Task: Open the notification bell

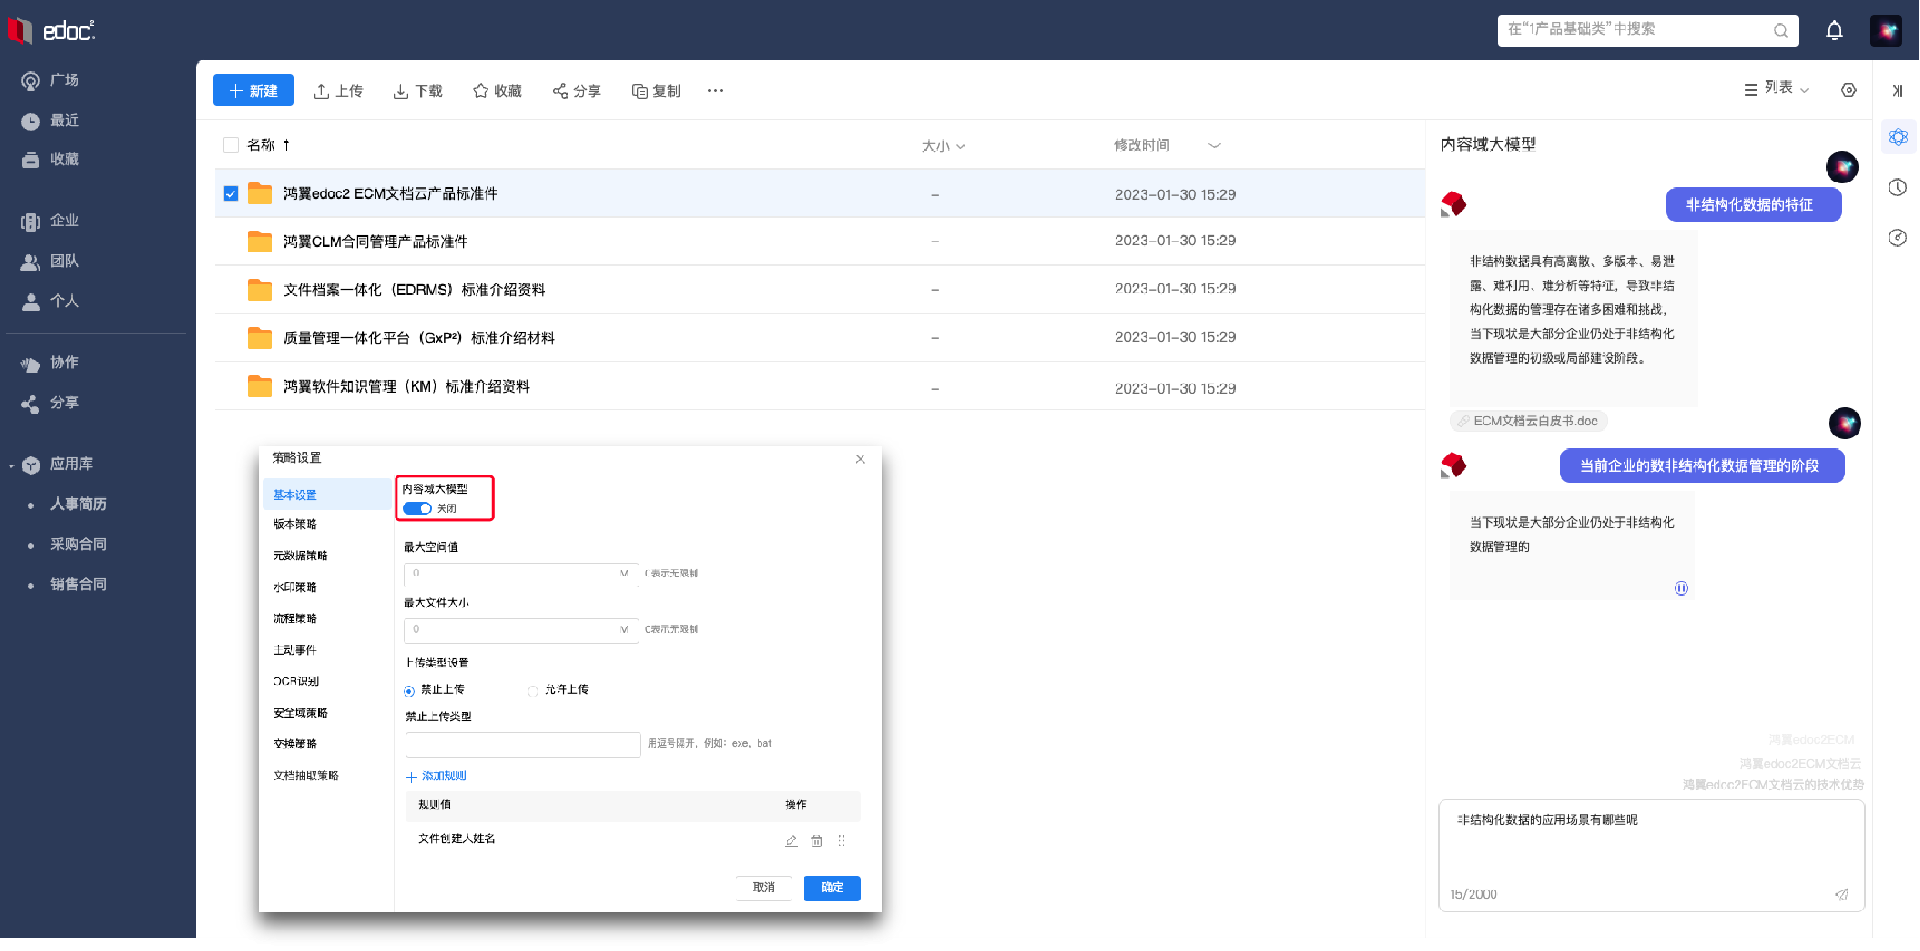Action: [x=1834, y=30]
